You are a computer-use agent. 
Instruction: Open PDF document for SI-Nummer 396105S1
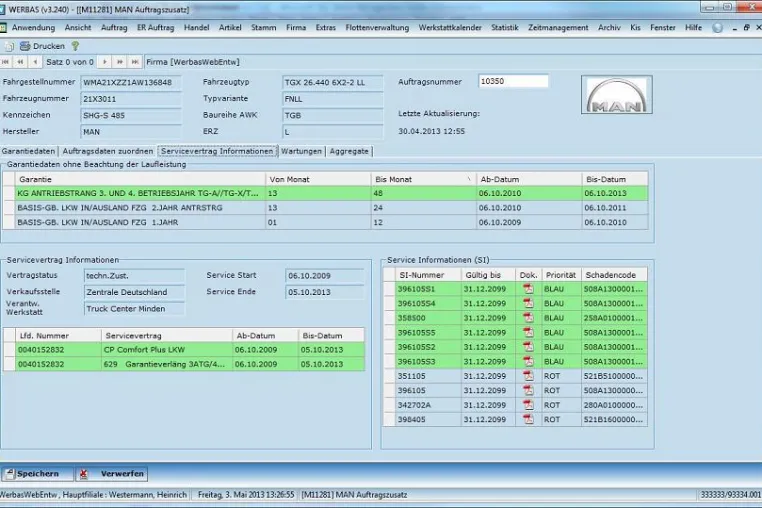528,289
